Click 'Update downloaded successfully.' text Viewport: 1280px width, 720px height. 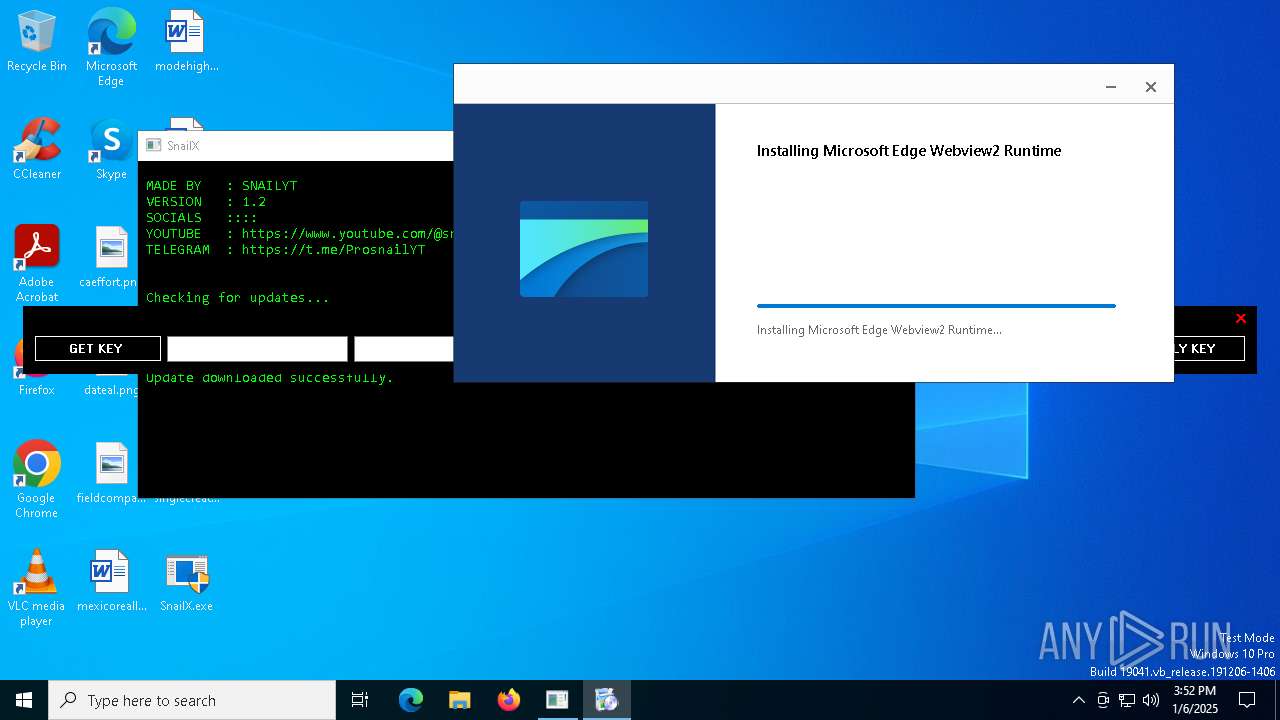click(270, 378)
